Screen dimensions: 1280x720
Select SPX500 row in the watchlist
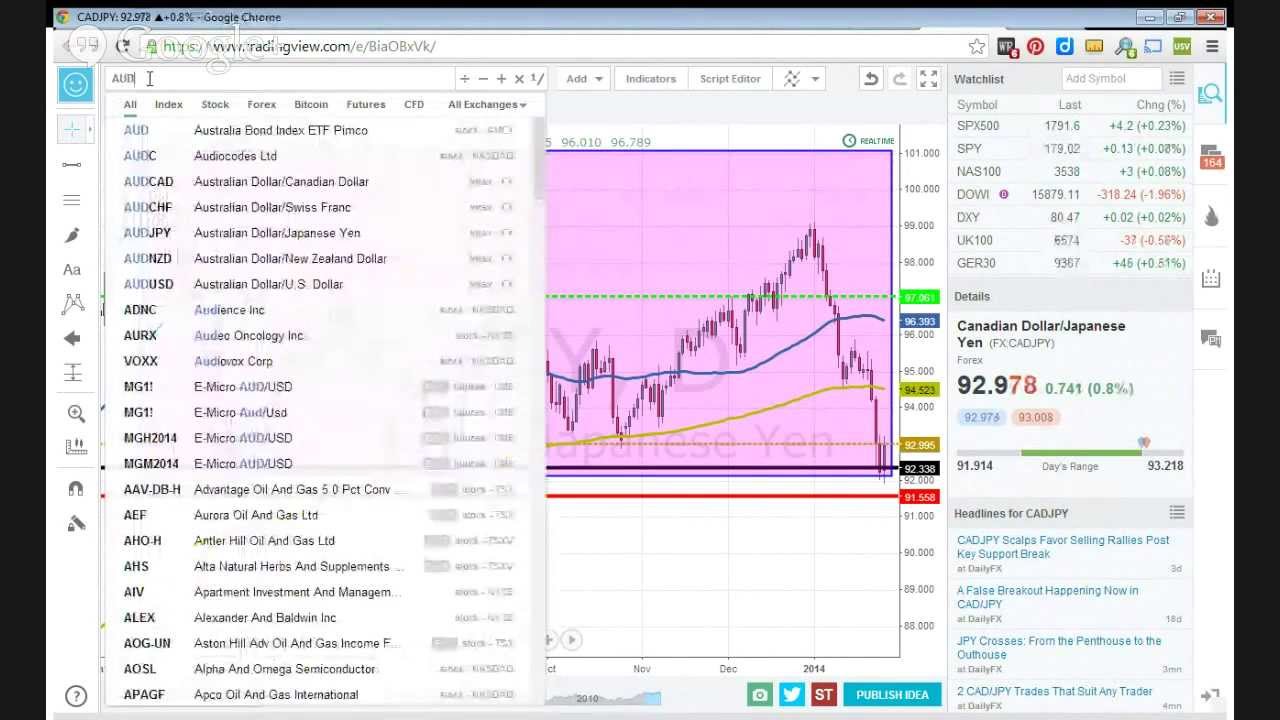(1070, 126)
